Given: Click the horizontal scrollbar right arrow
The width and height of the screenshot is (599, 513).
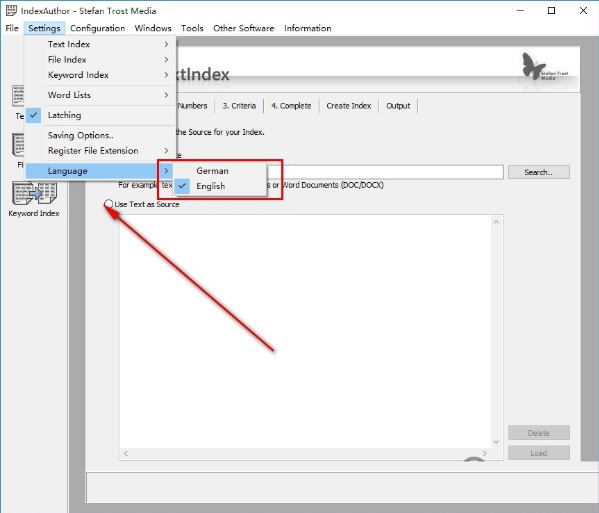Looking at the screenshot, I should click(485, 453).
